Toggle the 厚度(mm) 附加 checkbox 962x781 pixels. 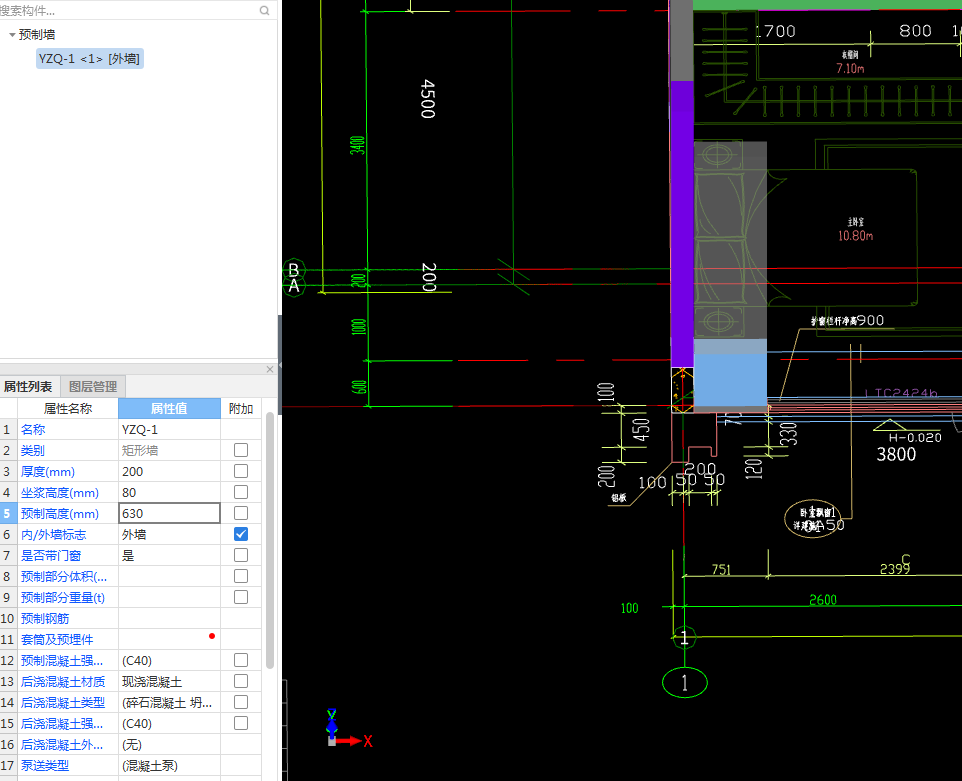[241, 471]
